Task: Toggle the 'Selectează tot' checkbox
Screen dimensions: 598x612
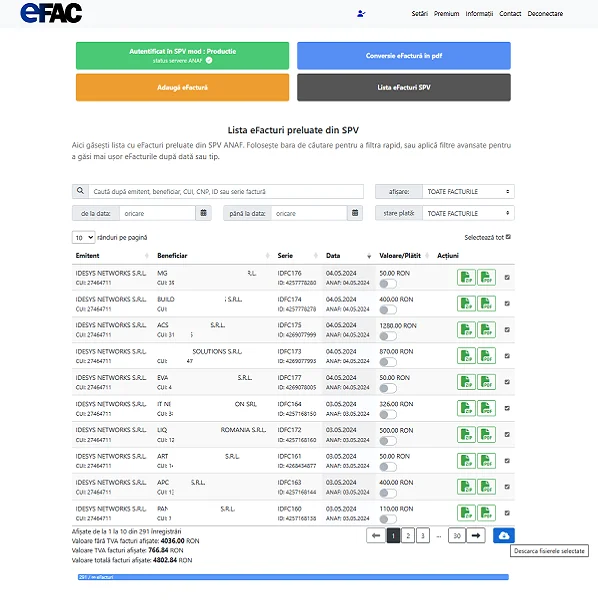Action: (x=508, y=237)
